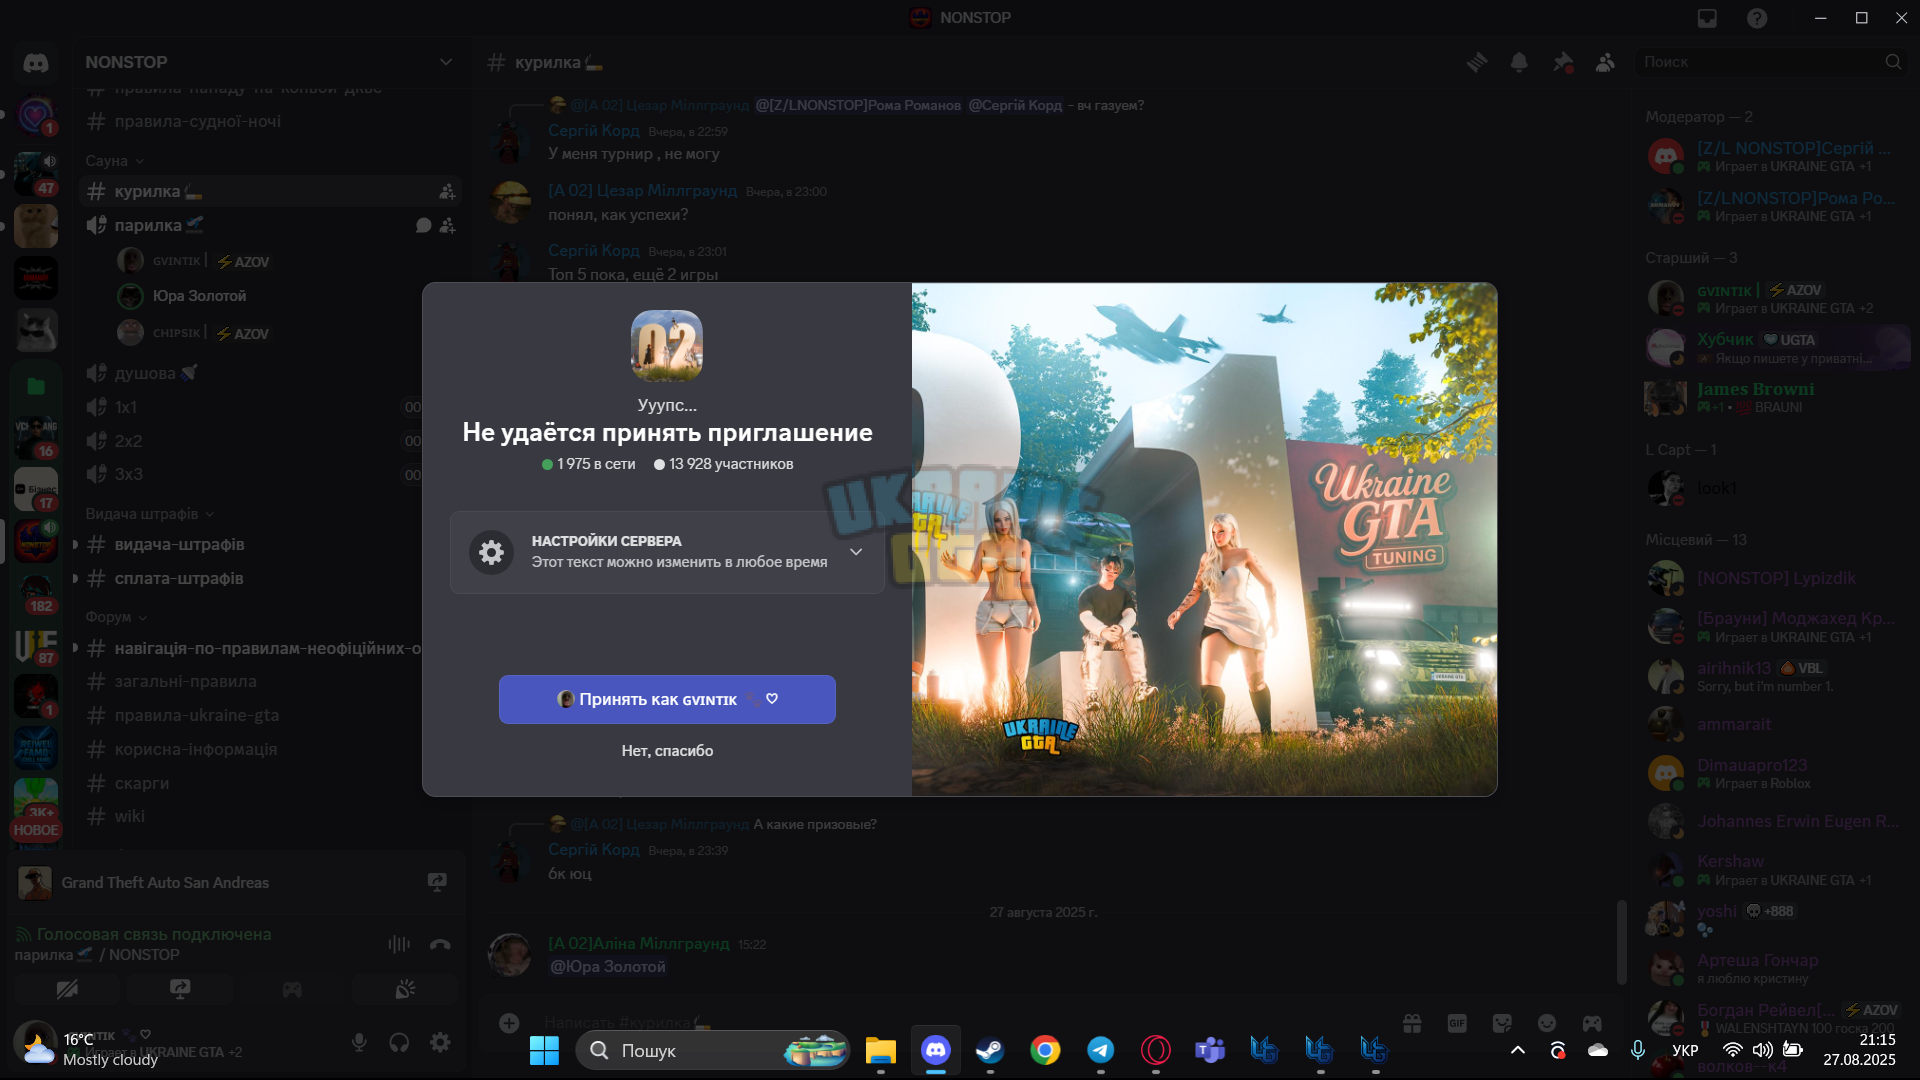
Task: Show pinned messages in курилка
Action: coord(1562,62)
